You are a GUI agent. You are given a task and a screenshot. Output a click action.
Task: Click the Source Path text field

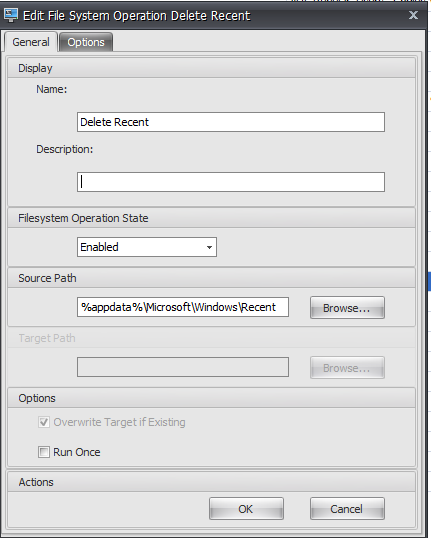coord(183,307)
